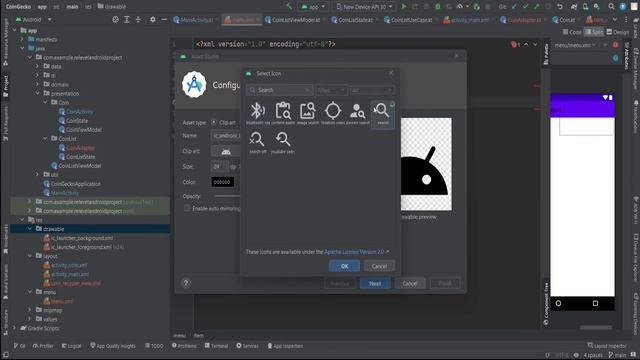640x360 pixels.
Task: Switch to the CoinListViewModel.kt tab
Action: (295, 20)
